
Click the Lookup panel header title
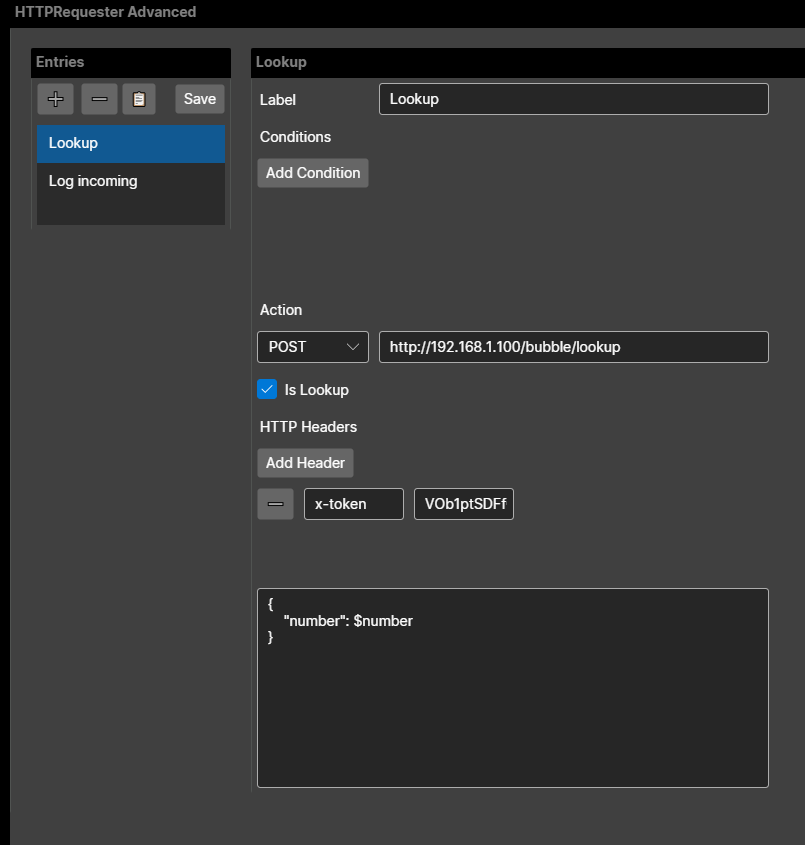(281, 62)
